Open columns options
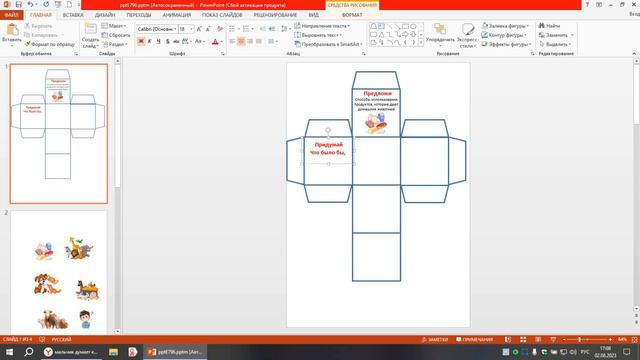The height and width of the screenshot is (360, 640). pyautogui.click(x=273, y=41)
